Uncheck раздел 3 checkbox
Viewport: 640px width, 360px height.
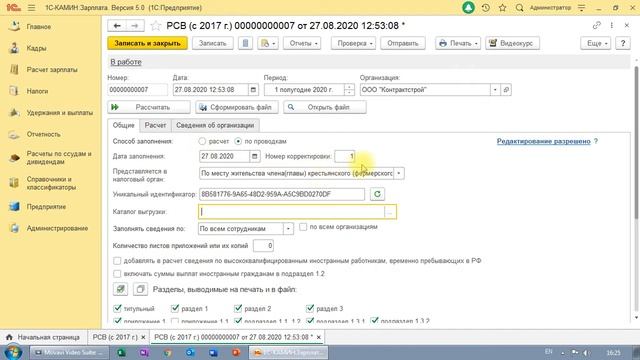310,308
